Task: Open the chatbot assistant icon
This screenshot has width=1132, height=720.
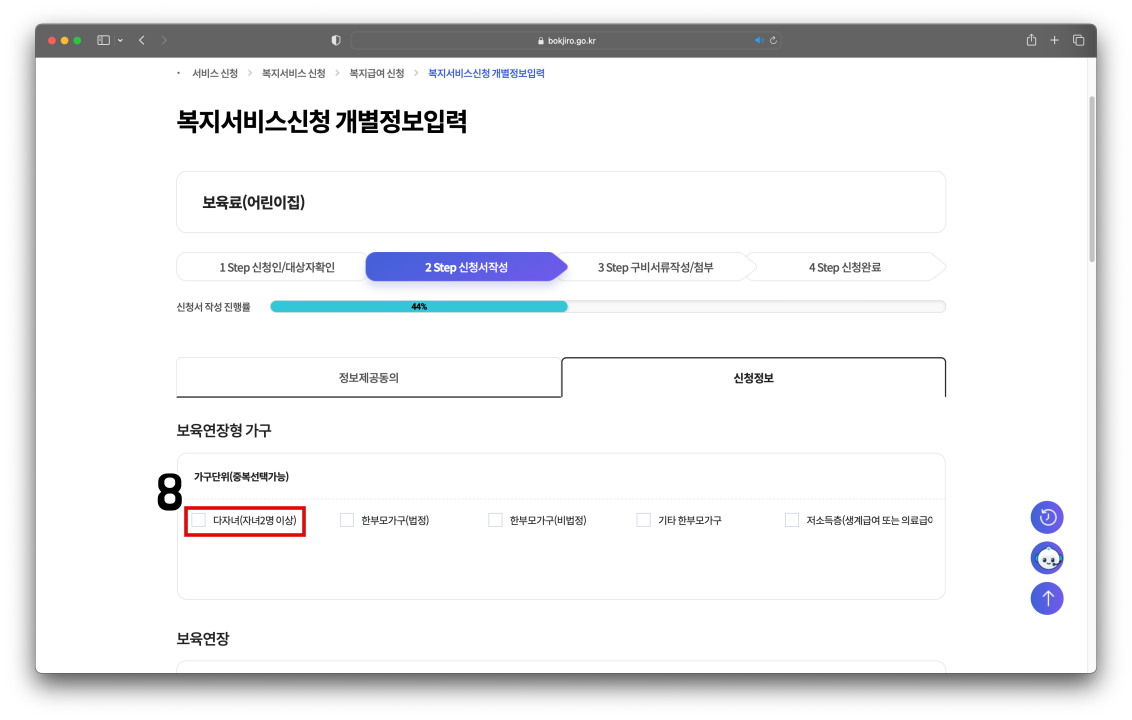Action: (1047, 558)
